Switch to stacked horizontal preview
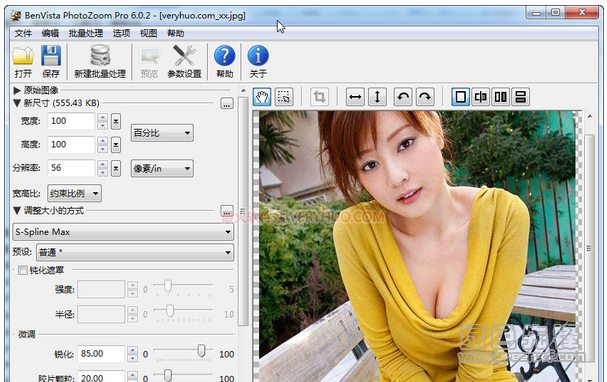The image size is (607, 382). tap(521, 97)
